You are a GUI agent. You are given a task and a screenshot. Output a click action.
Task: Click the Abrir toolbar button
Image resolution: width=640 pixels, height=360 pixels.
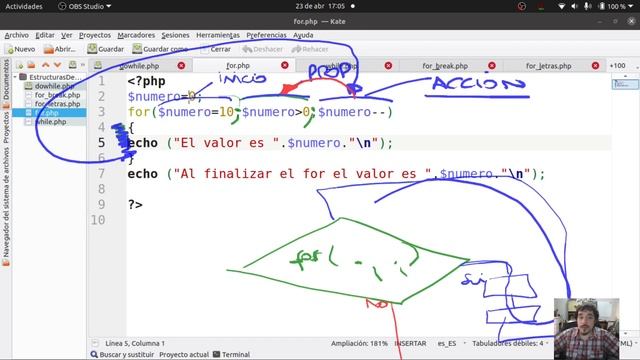60,49
